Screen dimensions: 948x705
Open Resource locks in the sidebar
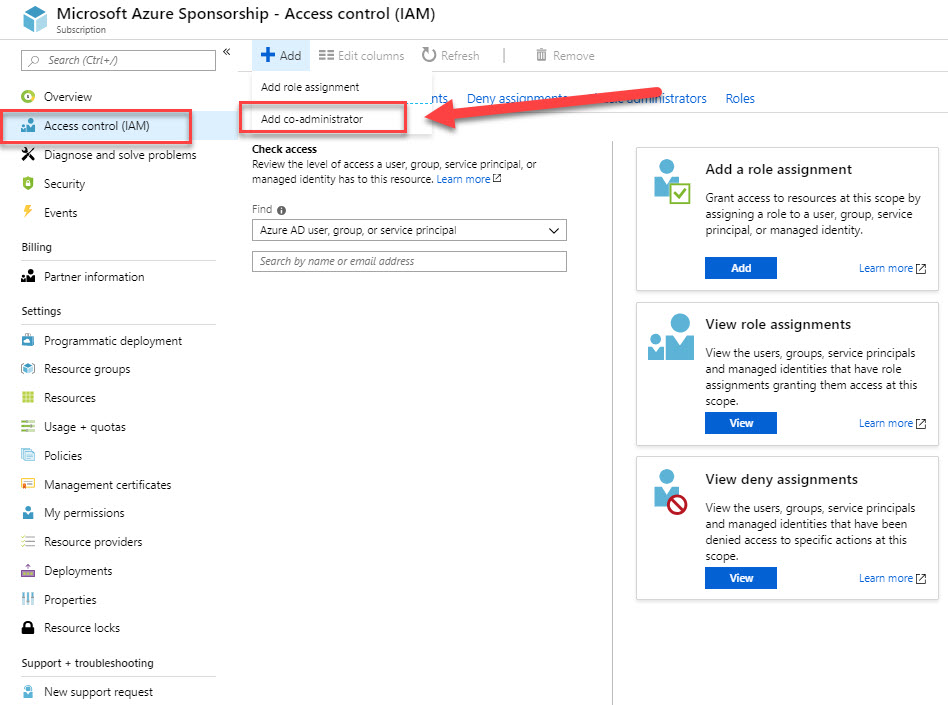tap(82, 628)
